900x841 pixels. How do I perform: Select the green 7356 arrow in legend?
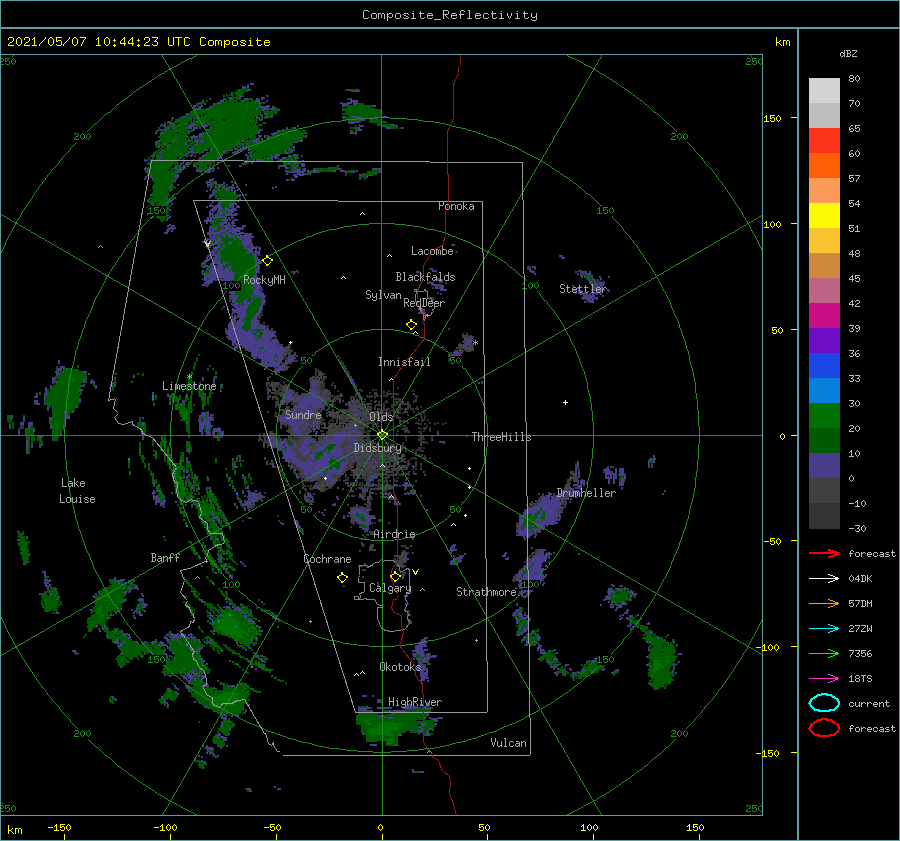coord(824,653)
